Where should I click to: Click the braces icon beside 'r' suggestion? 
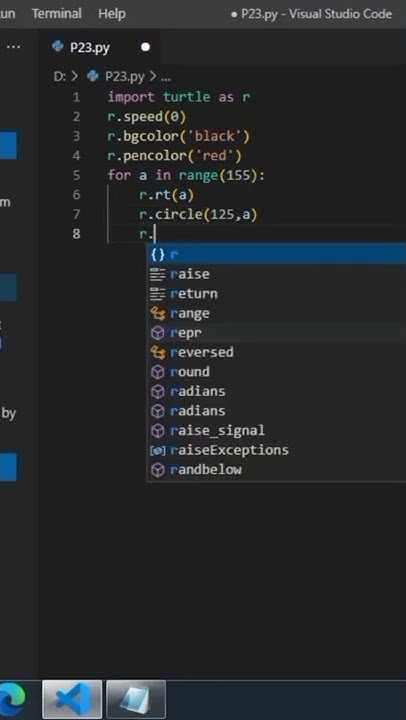[158, 254]
